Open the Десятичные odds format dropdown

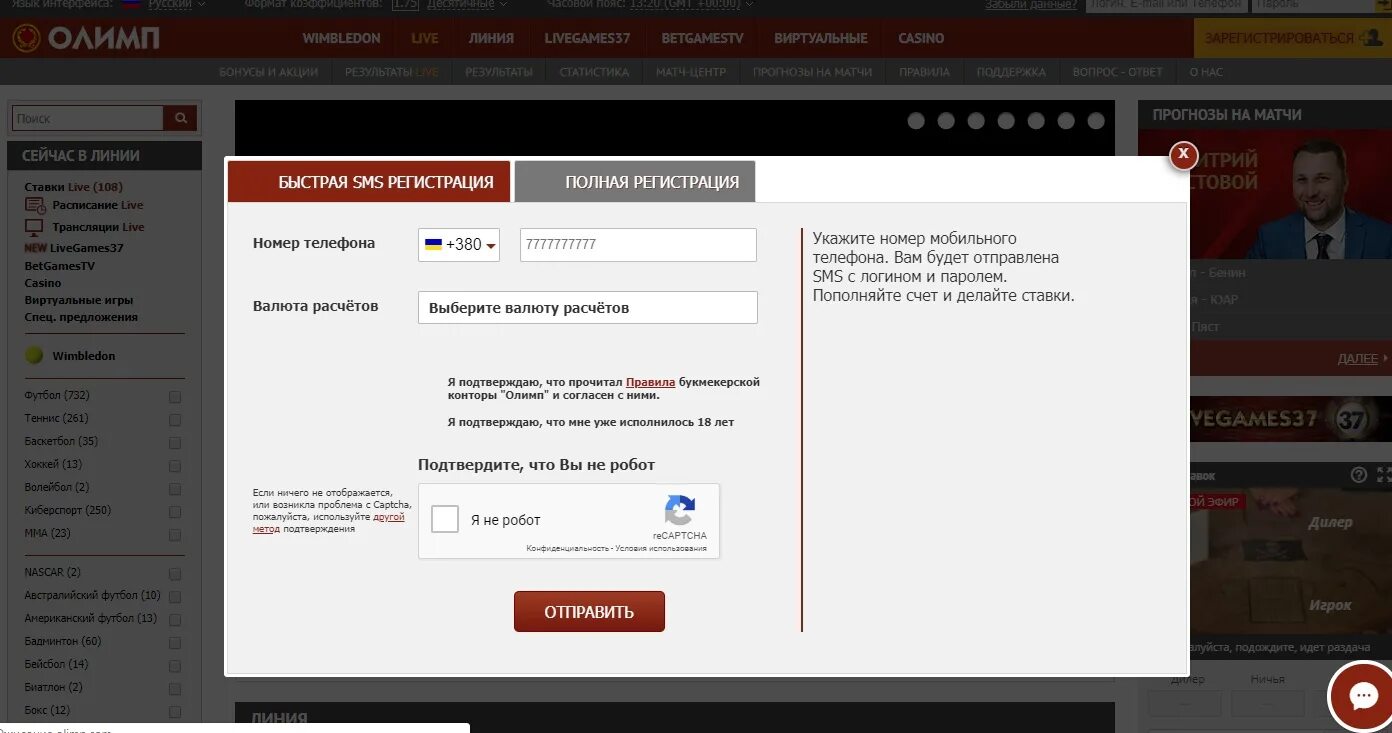click(x=466, y=4)
